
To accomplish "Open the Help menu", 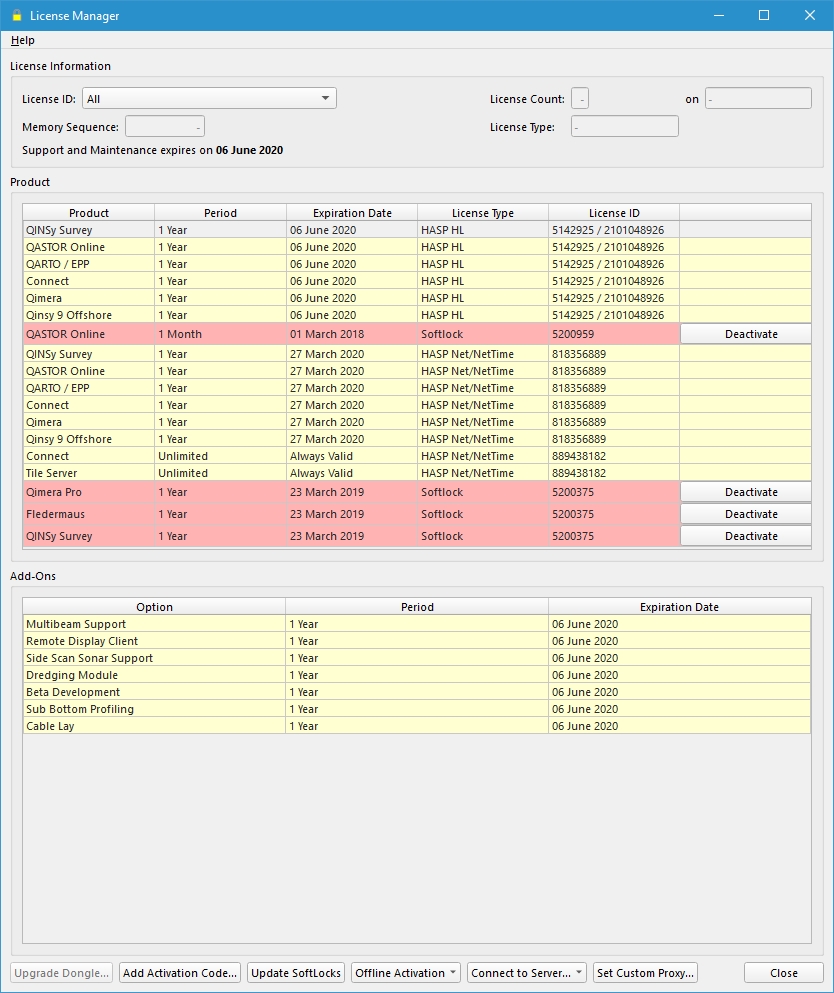I will 22,40.
